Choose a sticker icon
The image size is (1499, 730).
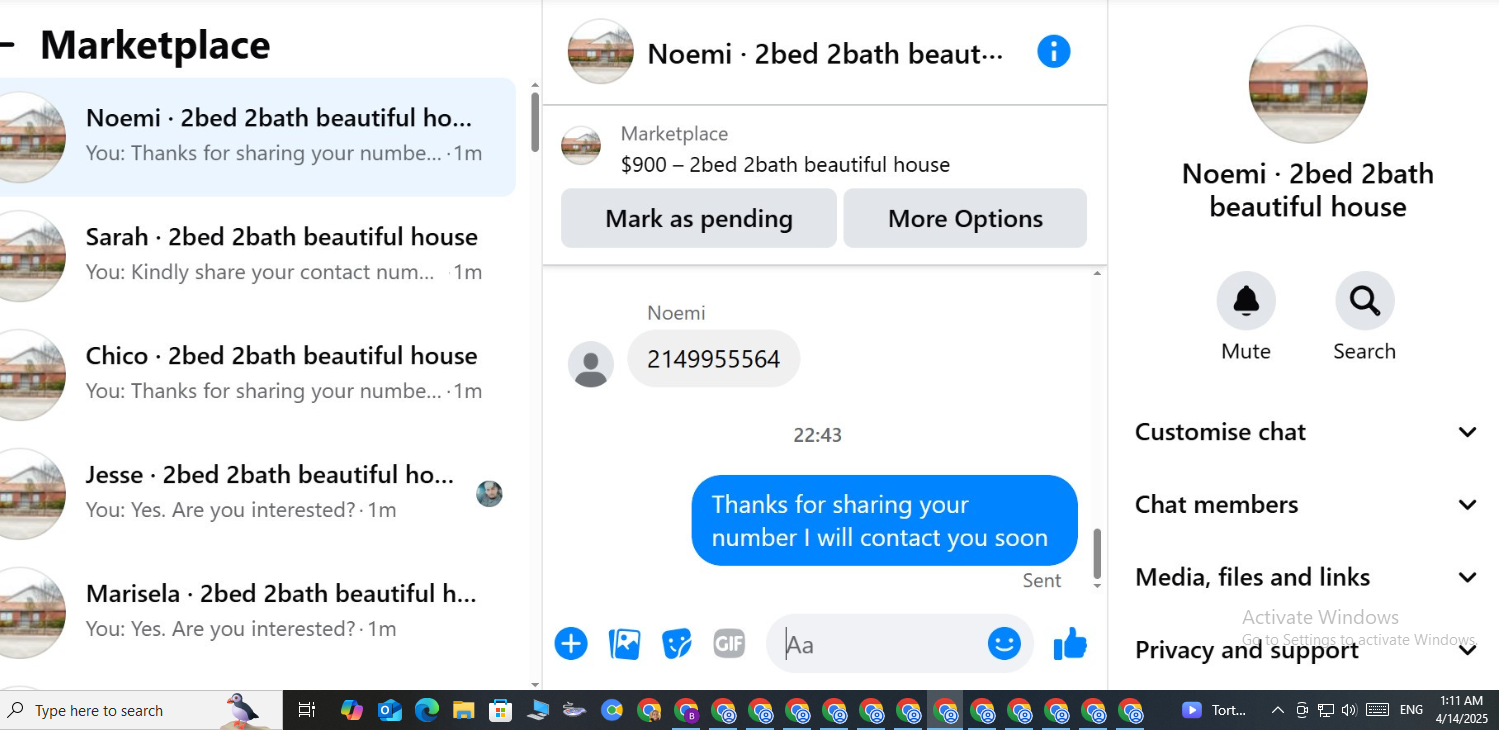tap(677, 643)
